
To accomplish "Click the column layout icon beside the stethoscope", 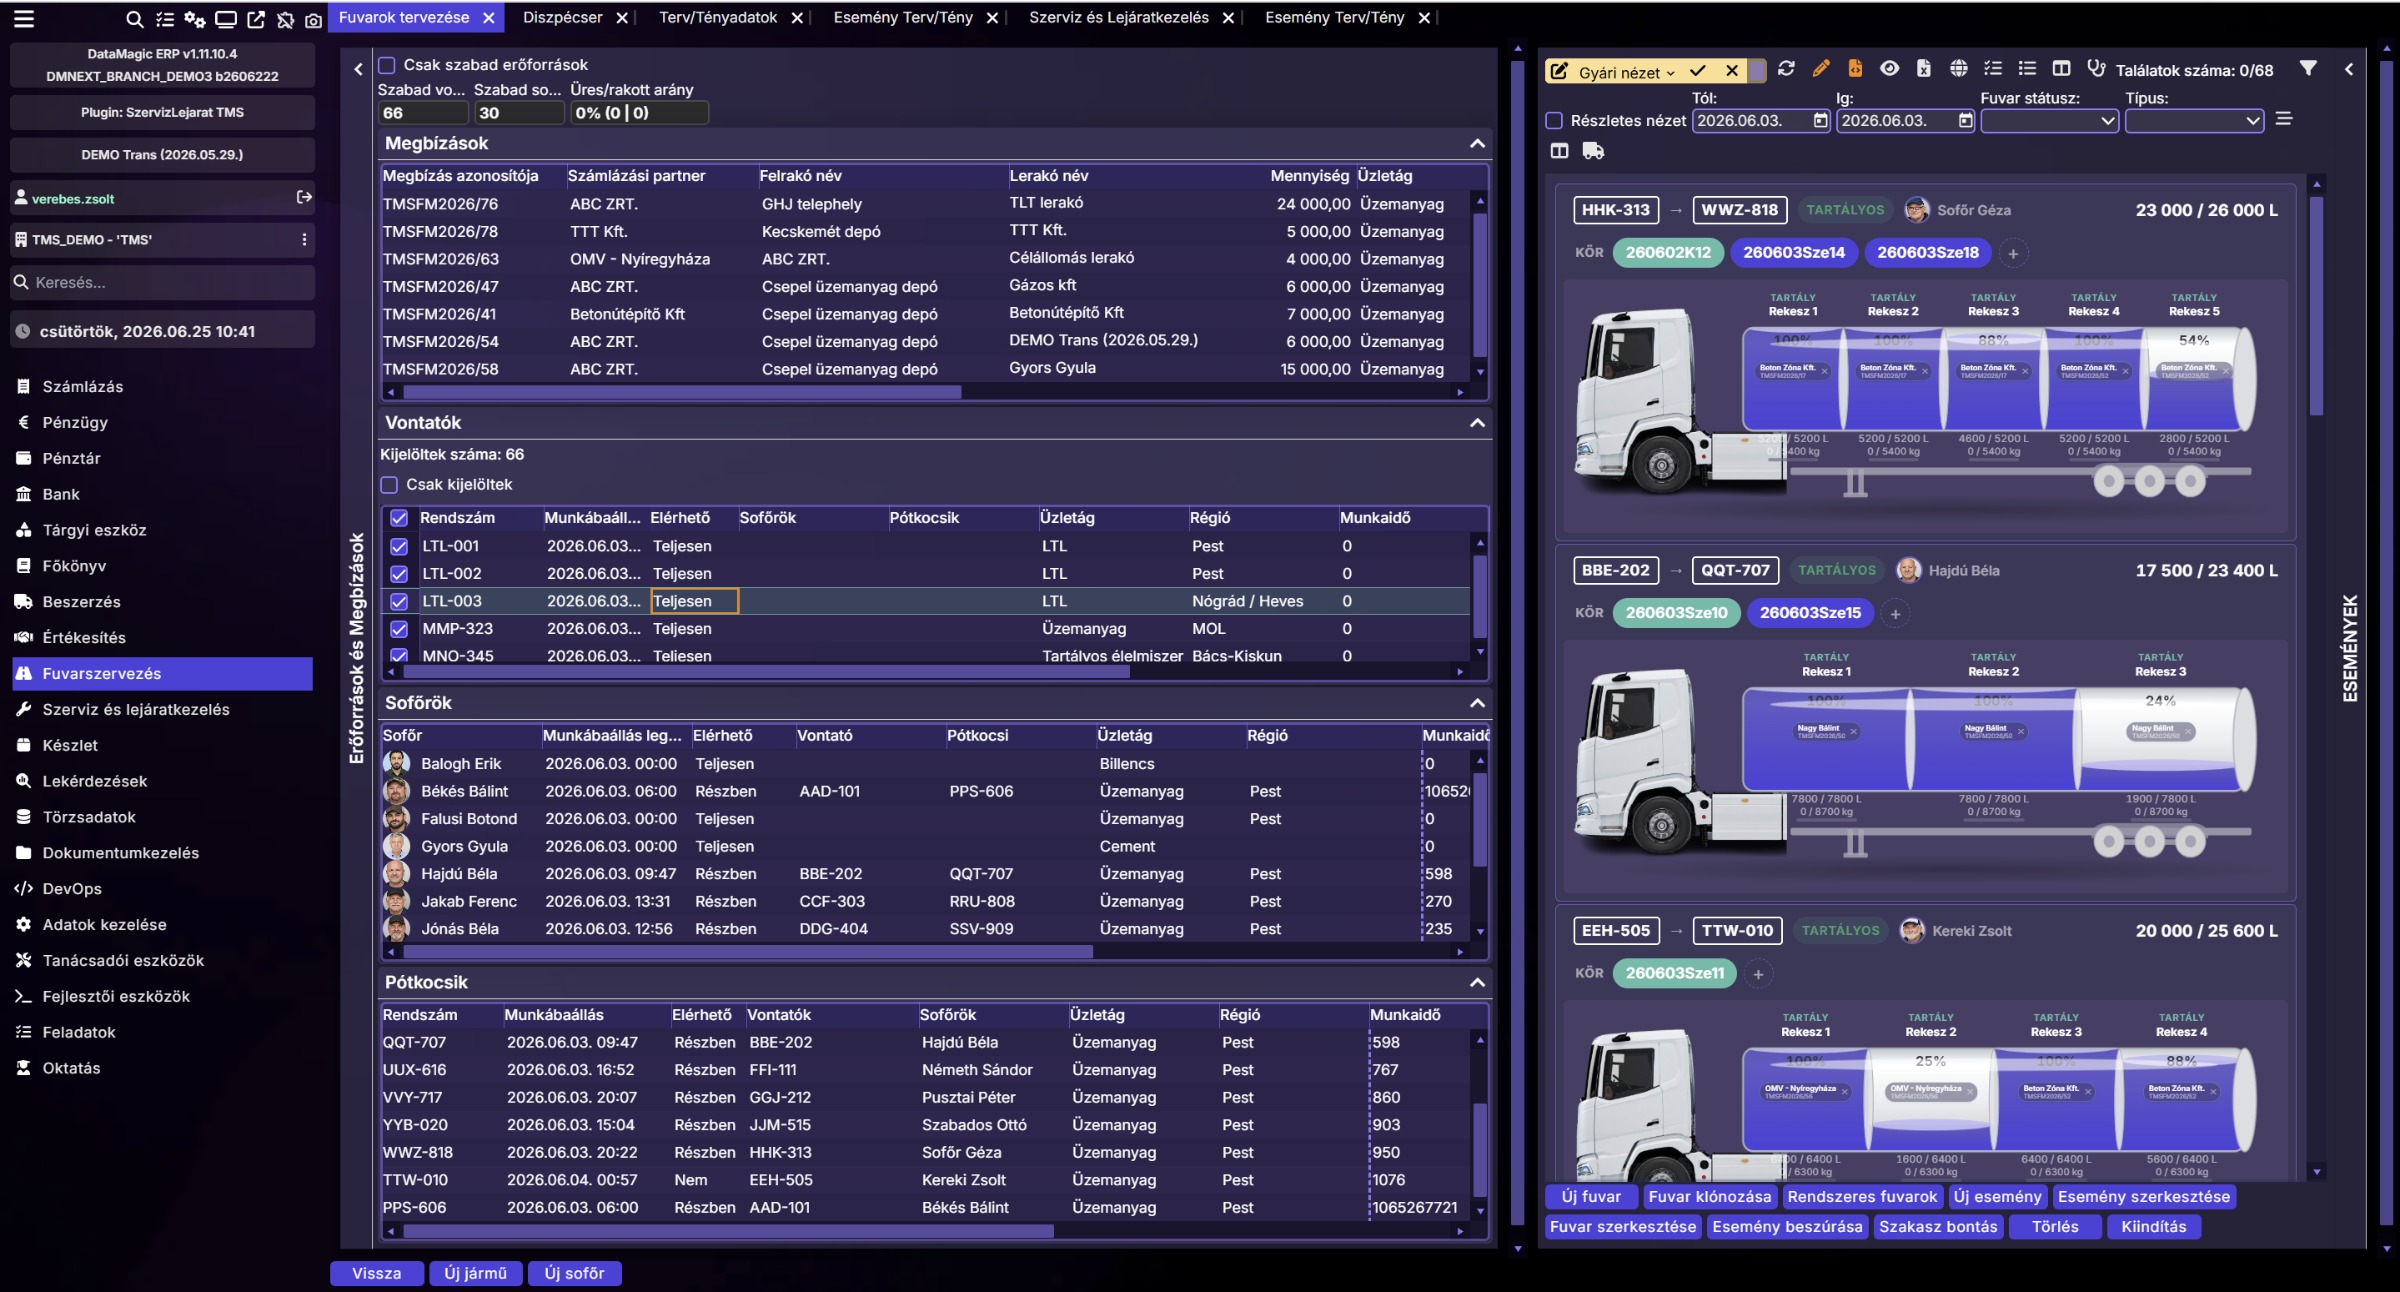I will click(2061, 68).
